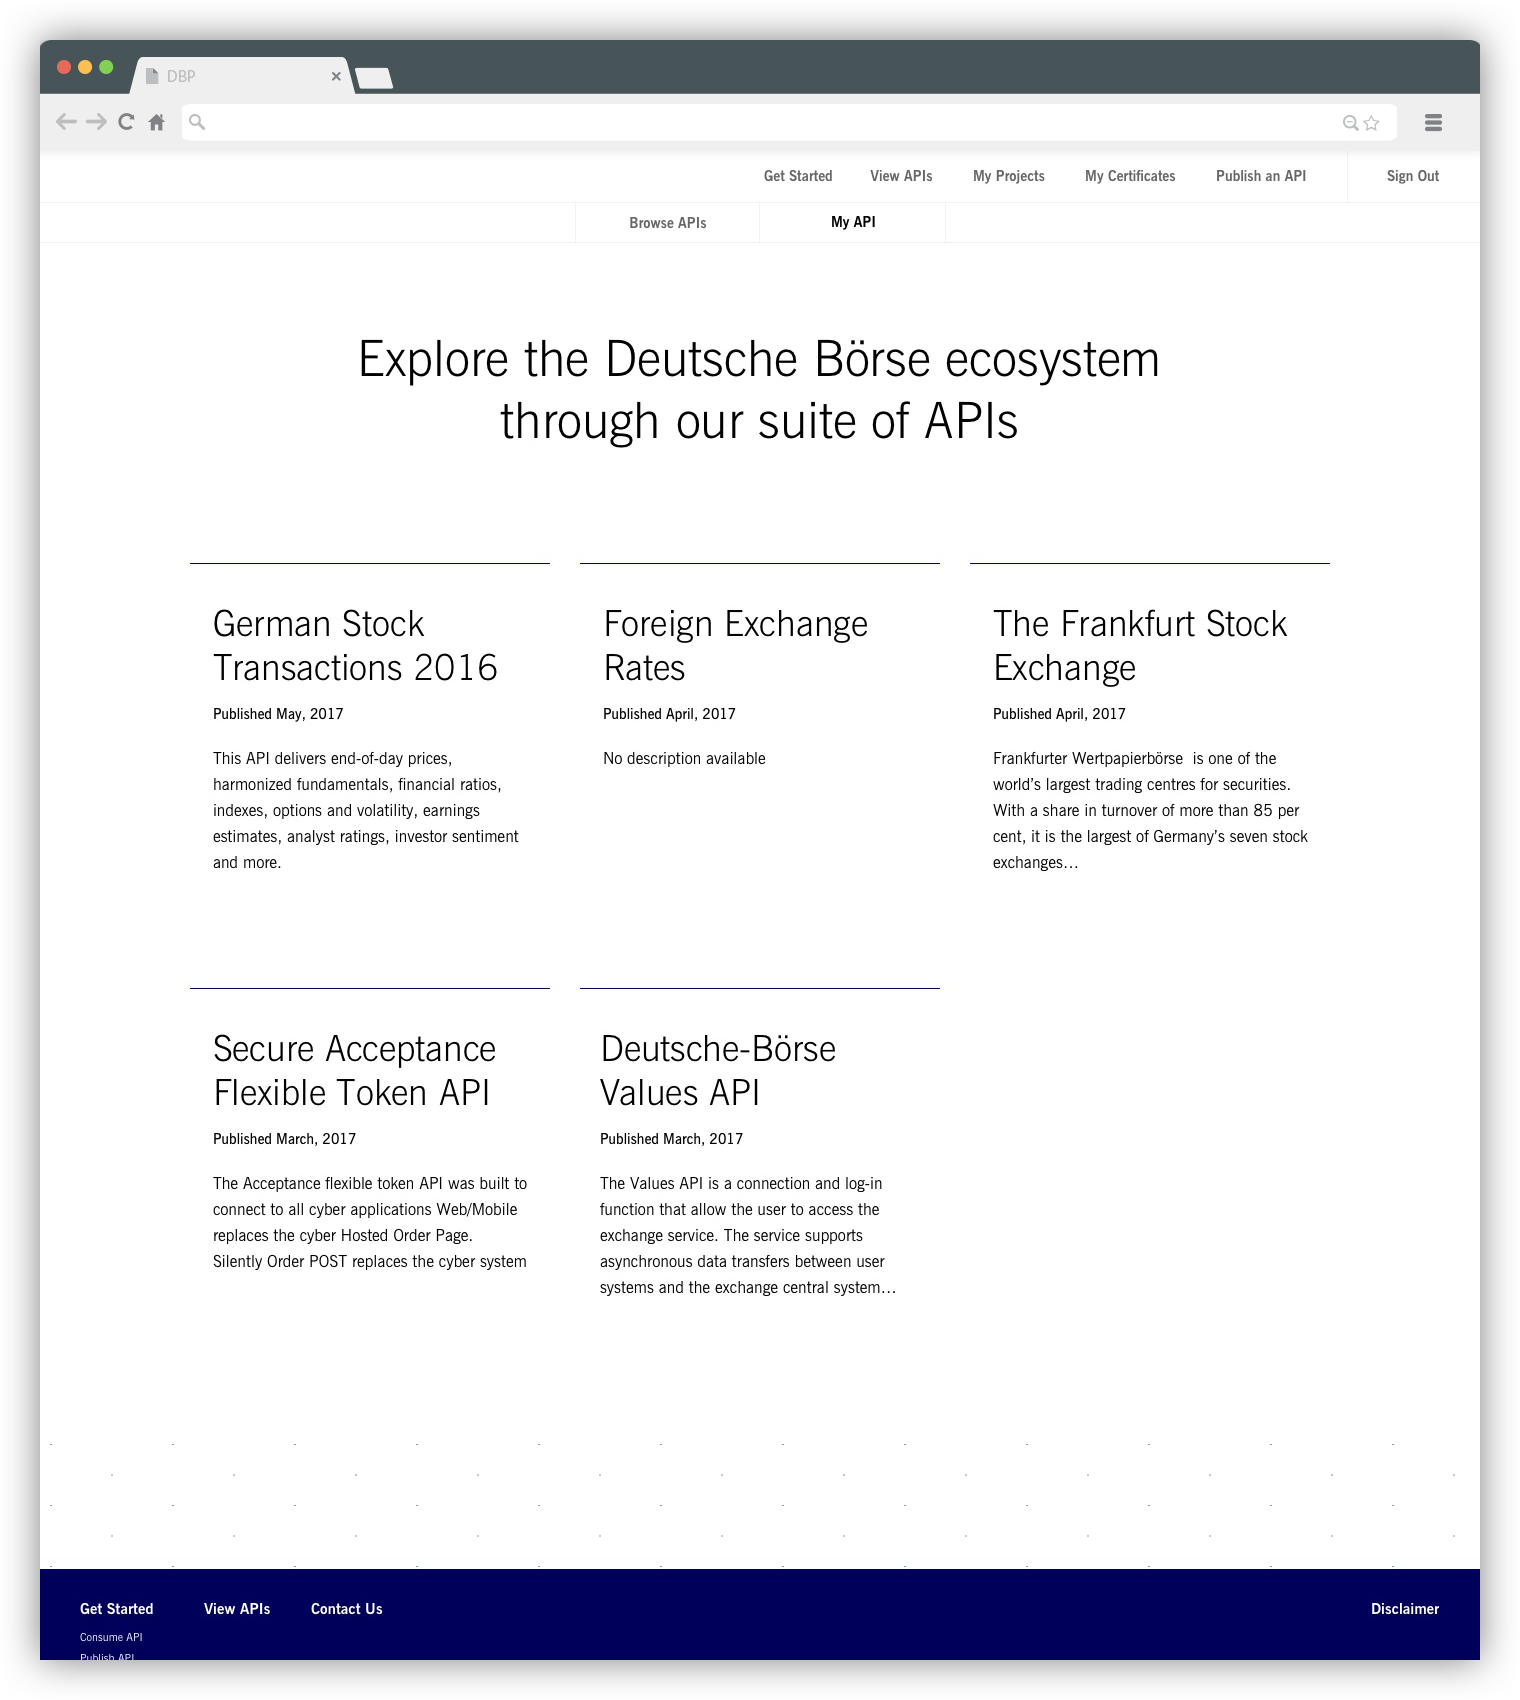Viewport: 1520px width, 1700px height.
Task: Click the zoom magnifier in address bar
Action: coord(1350,122)
